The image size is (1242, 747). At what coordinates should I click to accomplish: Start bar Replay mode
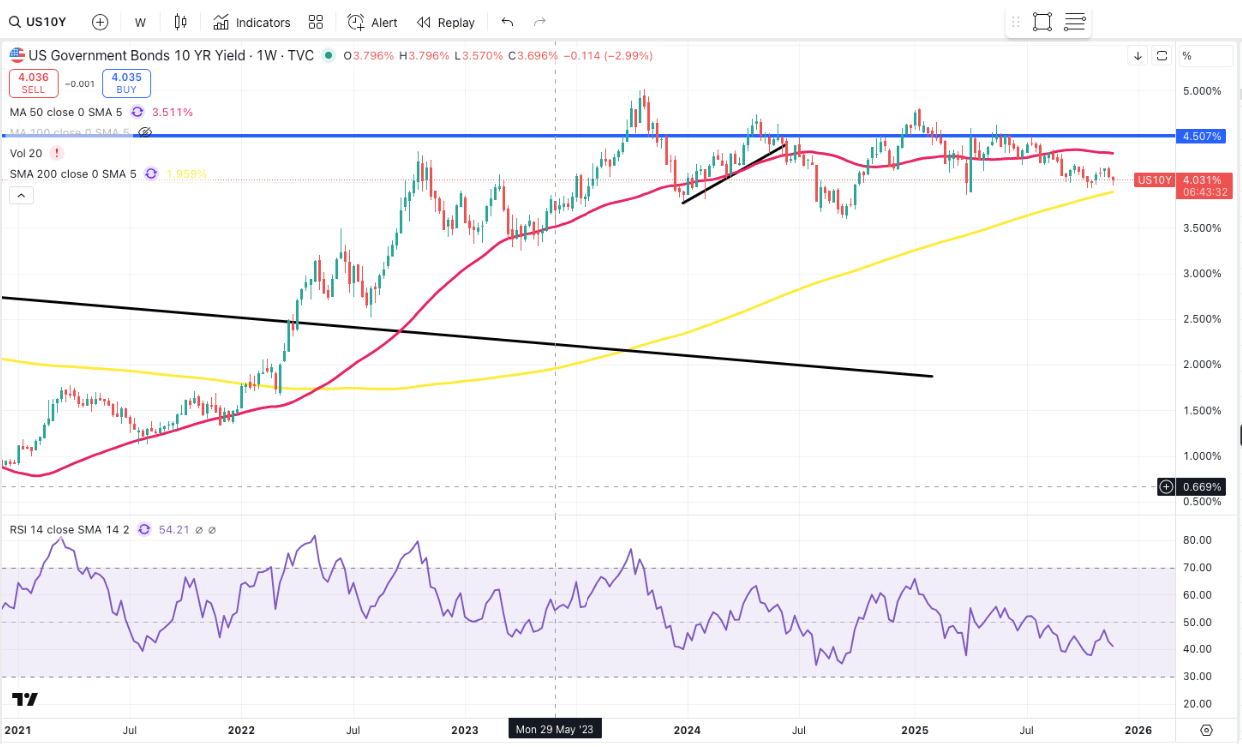(446, 22)
